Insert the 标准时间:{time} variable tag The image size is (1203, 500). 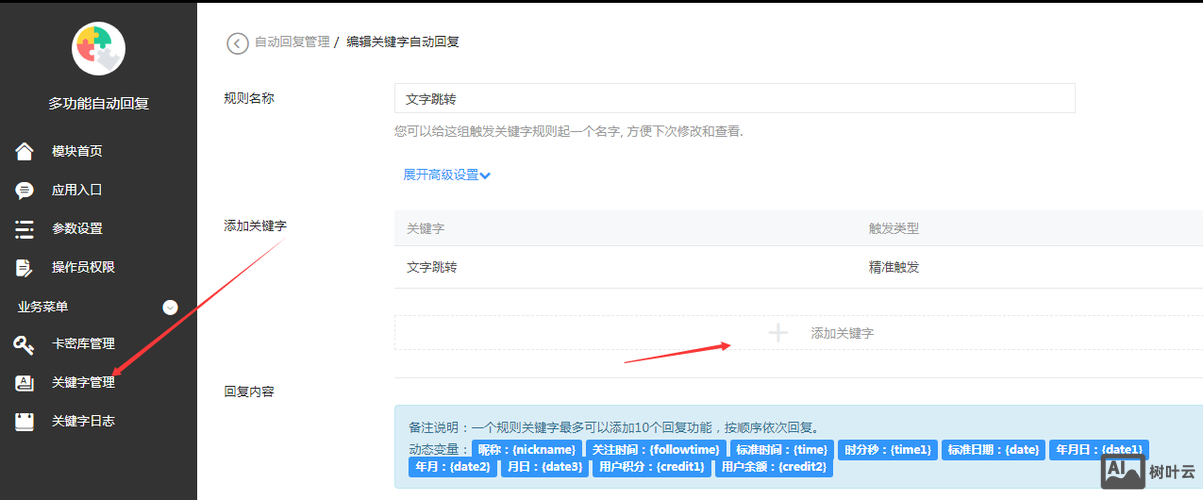pos(781,450)
